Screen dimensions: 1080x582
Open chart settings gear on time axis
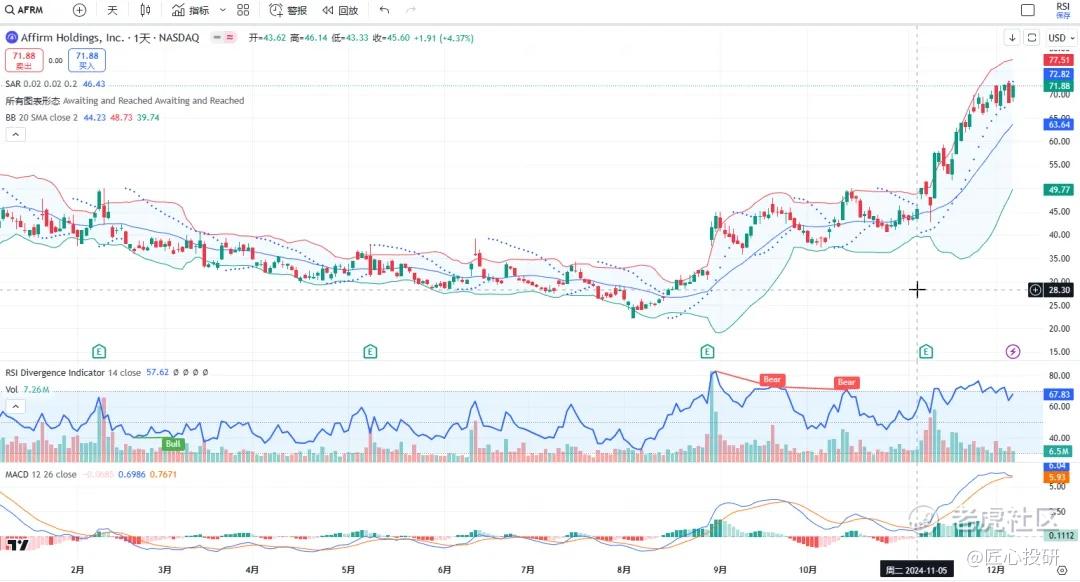[1062, 570]
